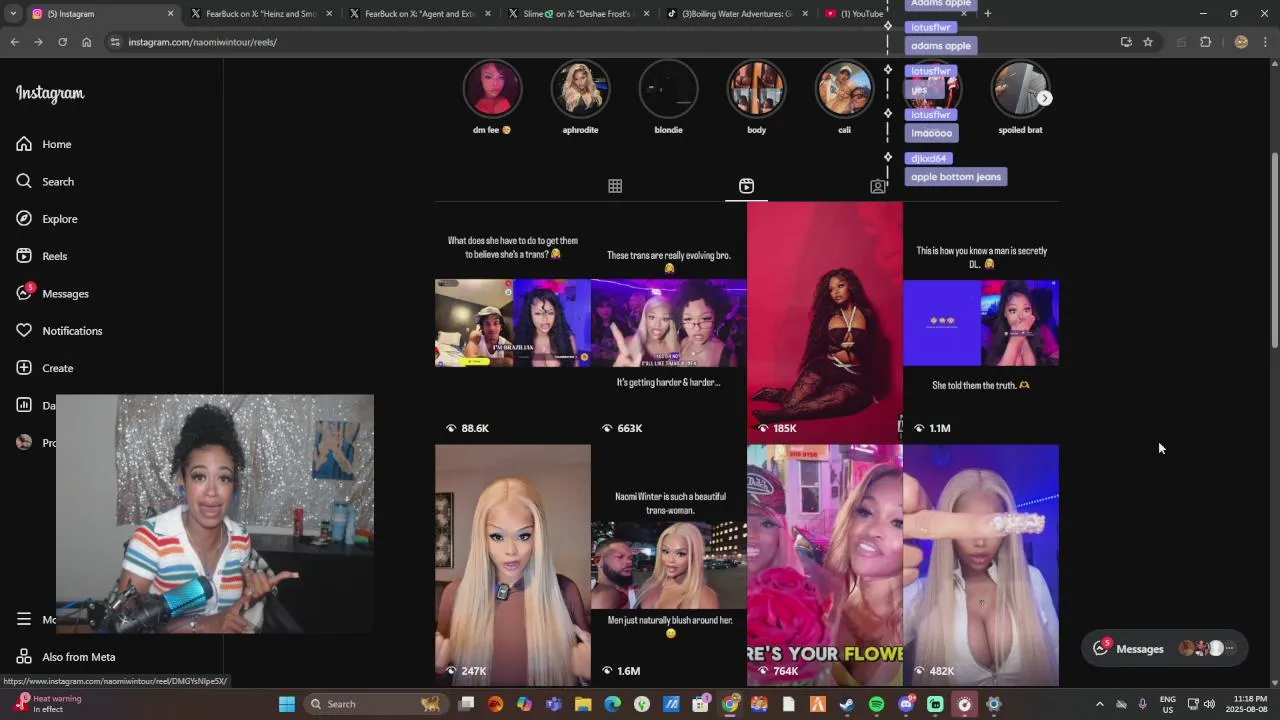Screen dimensions: 1280x720
Task: Open the floating Messages button
Action: 1165,648
